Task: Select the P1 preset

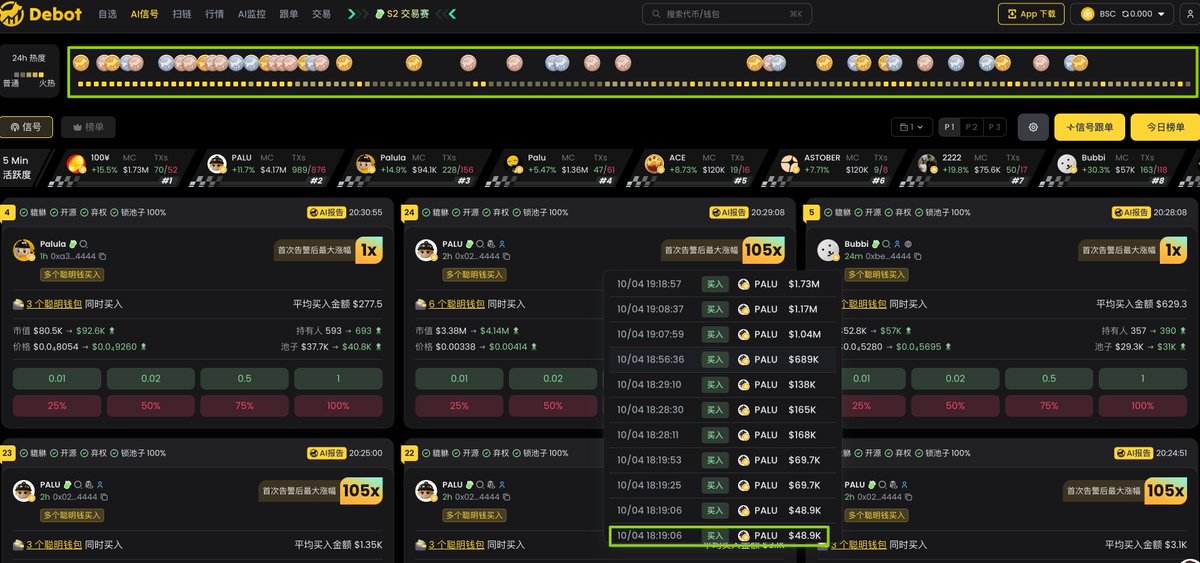Action: (x=950, y=127)
